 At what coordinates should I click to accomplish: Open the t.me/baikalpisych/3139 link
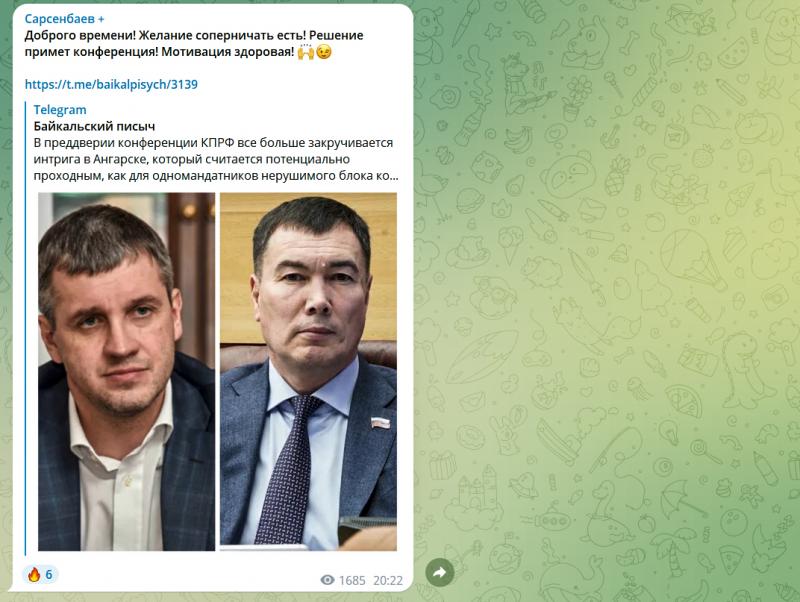[x=111, y=84]
